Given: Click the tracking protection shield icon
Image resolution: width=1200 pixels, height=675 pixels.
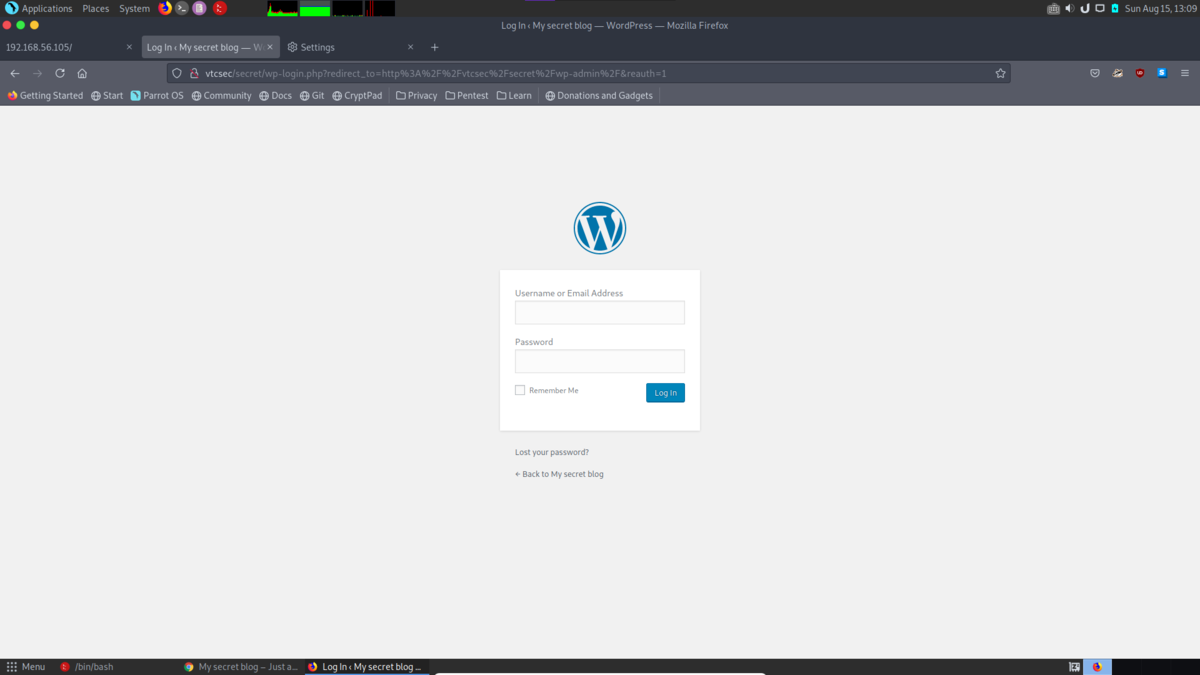Looking at the screenshot, I should click(x=177, y=73).
